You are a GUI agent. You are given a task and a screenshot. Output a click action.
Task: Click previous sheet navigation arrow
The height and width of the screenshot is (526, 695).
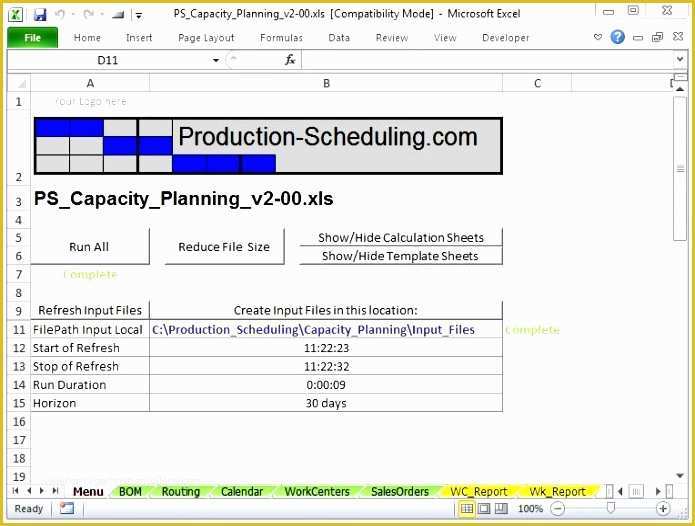[x=29, y=491]
